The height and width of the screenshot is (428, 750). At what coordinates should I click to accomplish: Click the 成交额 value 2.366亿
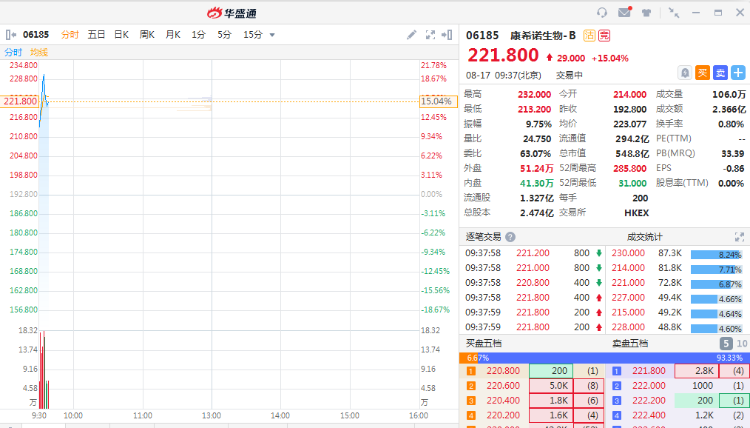point(729,110)
